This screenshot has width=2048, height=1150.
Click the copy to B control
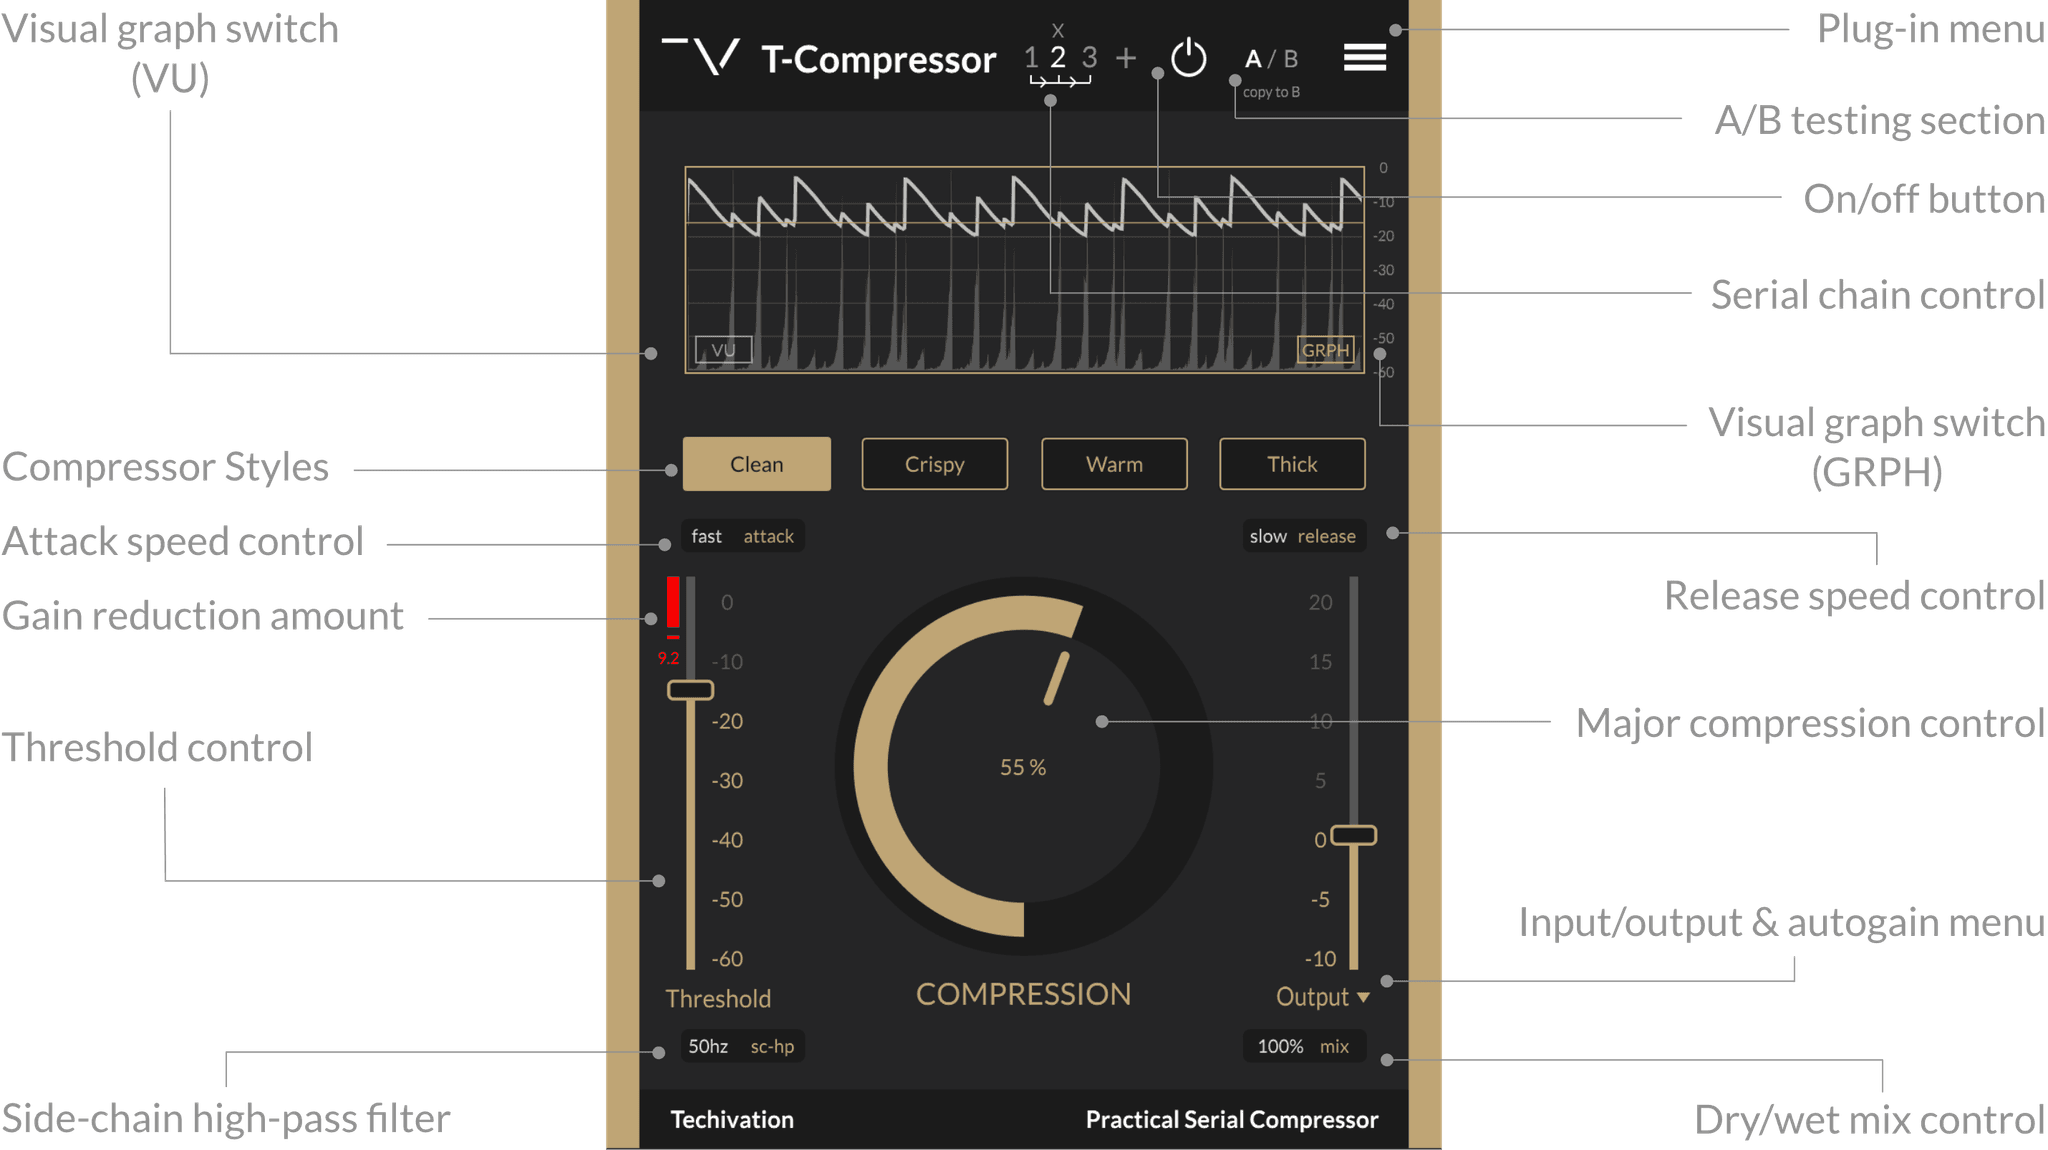click(1272, 92)
